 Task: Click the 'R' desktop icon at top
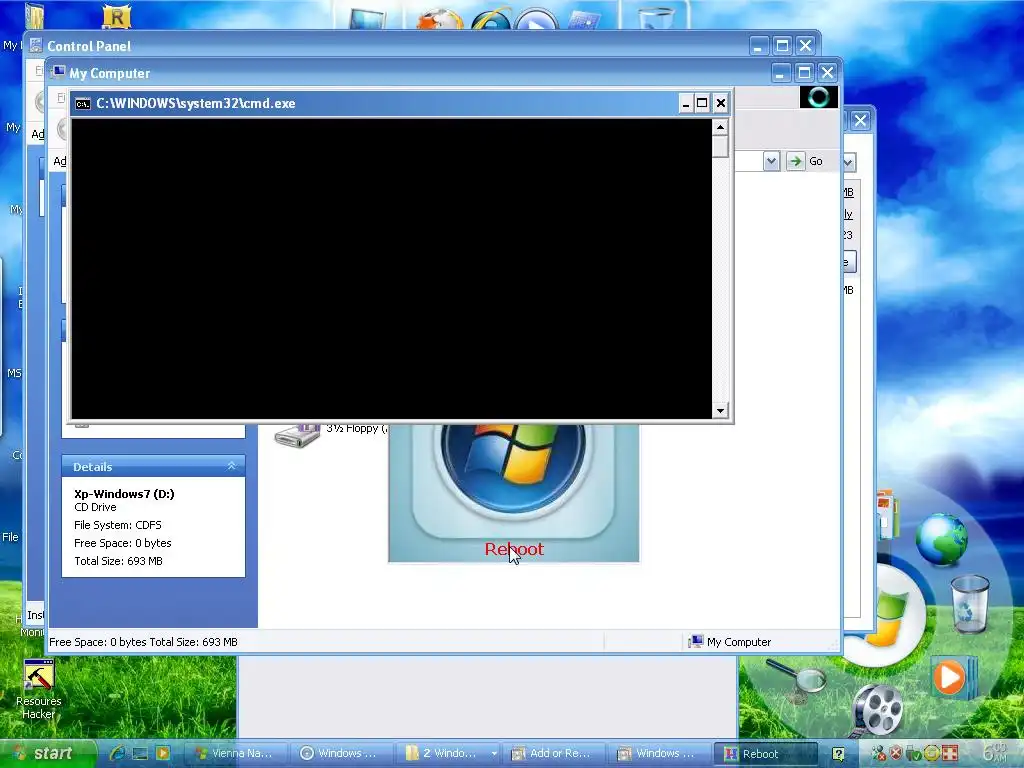click(x=117, y=16)
